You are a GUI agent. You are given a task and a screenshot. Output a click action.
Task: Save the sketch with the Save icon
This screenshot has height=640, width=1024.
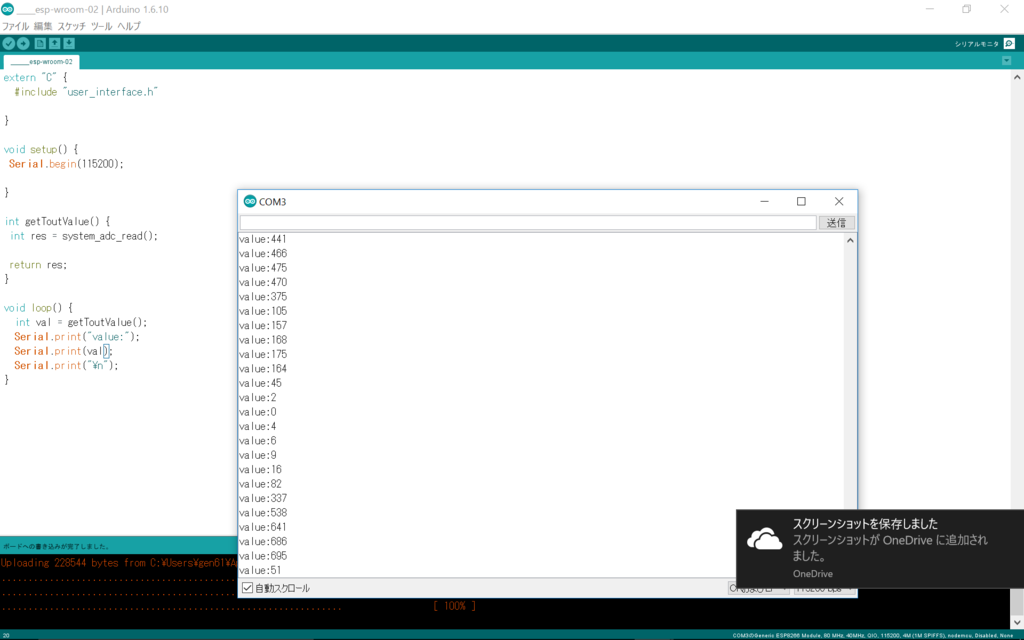click(x=69, y=44)
